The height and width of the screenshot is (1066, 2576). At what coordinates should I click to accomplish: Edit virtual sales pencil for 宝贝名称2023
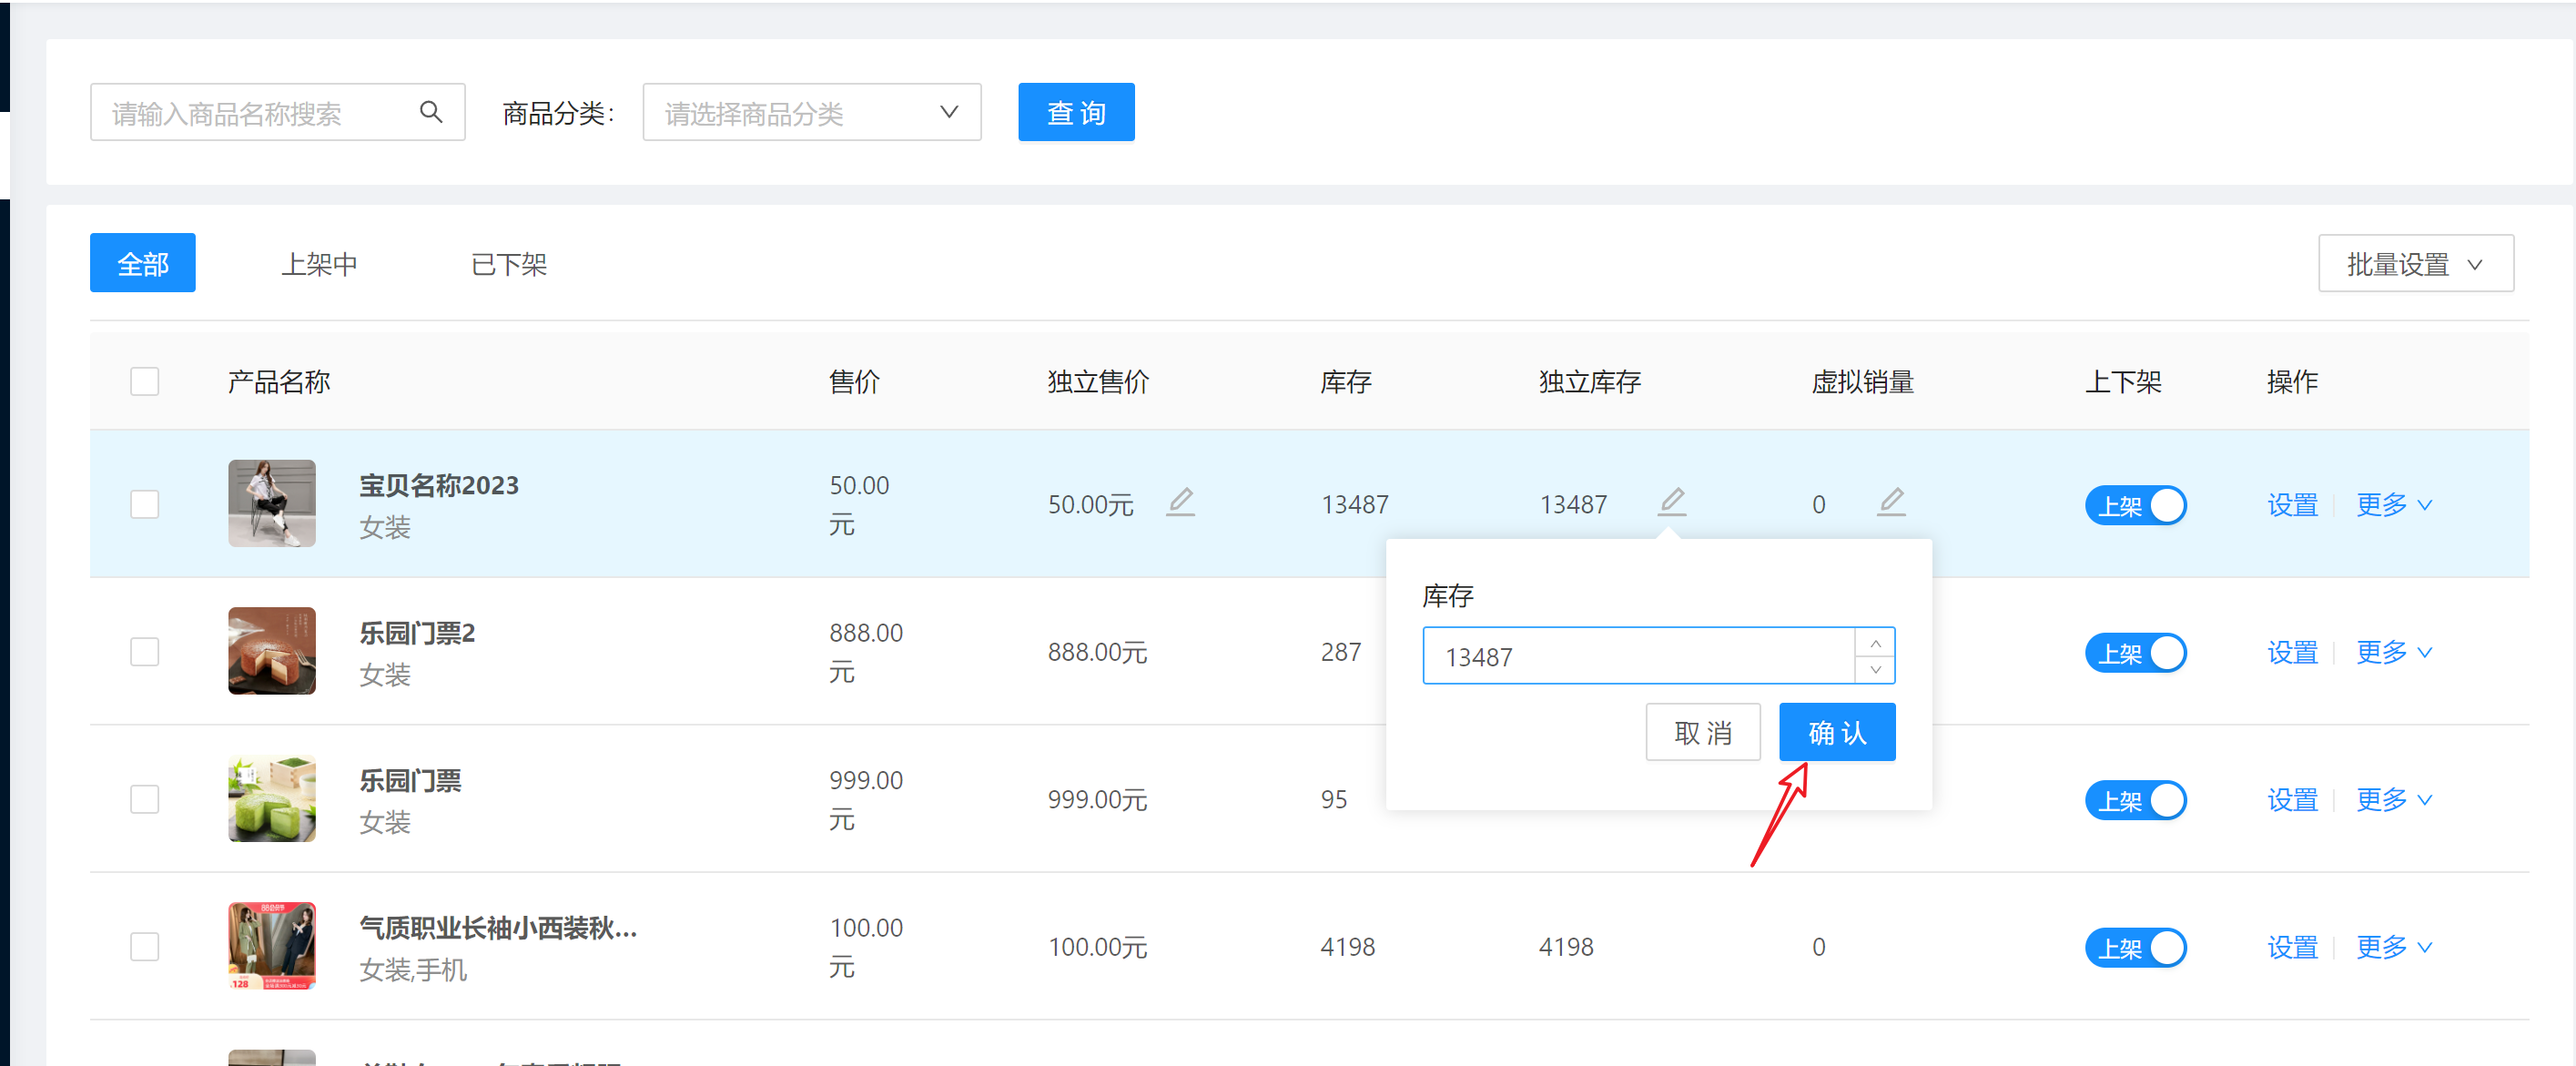1890,501
